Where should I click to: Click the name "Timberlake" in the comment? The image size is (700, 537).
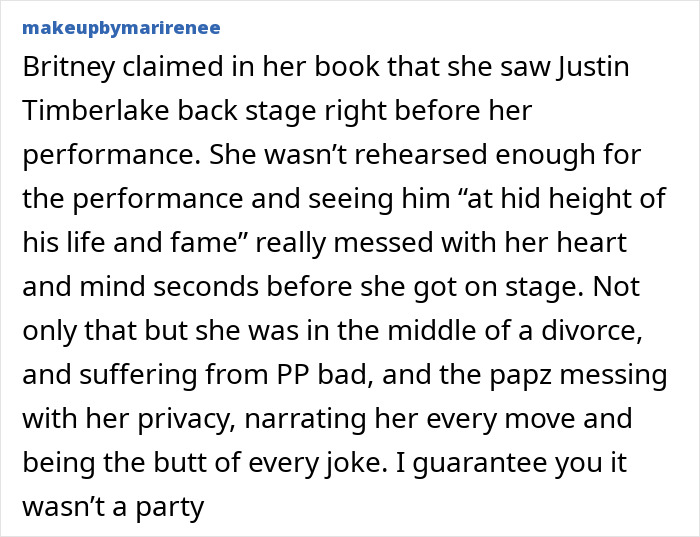tap(96, 110)
